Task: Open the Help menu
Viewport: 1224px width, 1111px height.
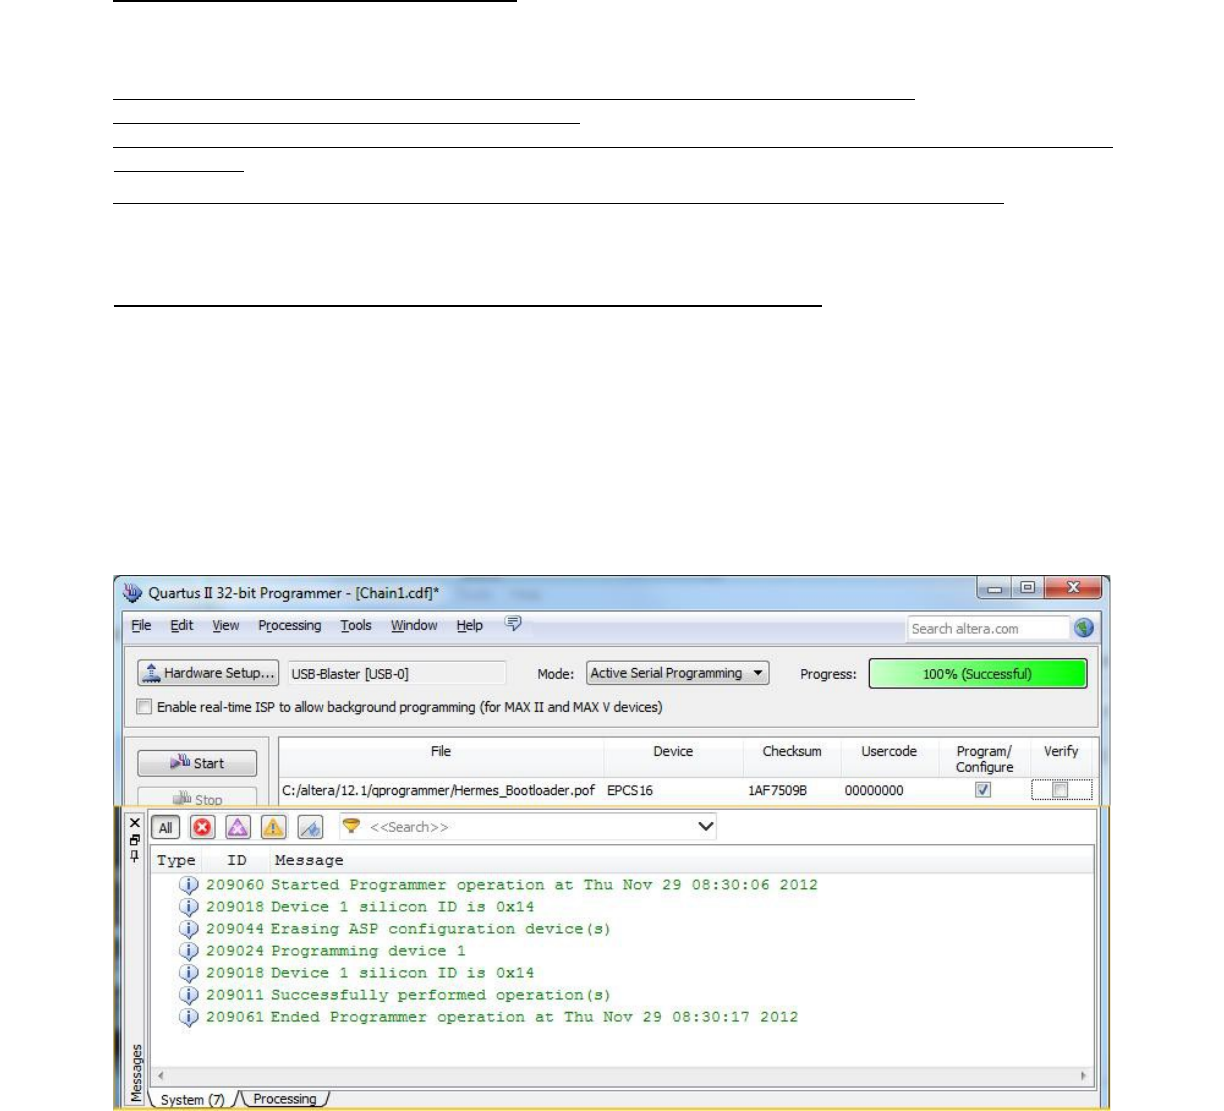Action: coord(470,625)
